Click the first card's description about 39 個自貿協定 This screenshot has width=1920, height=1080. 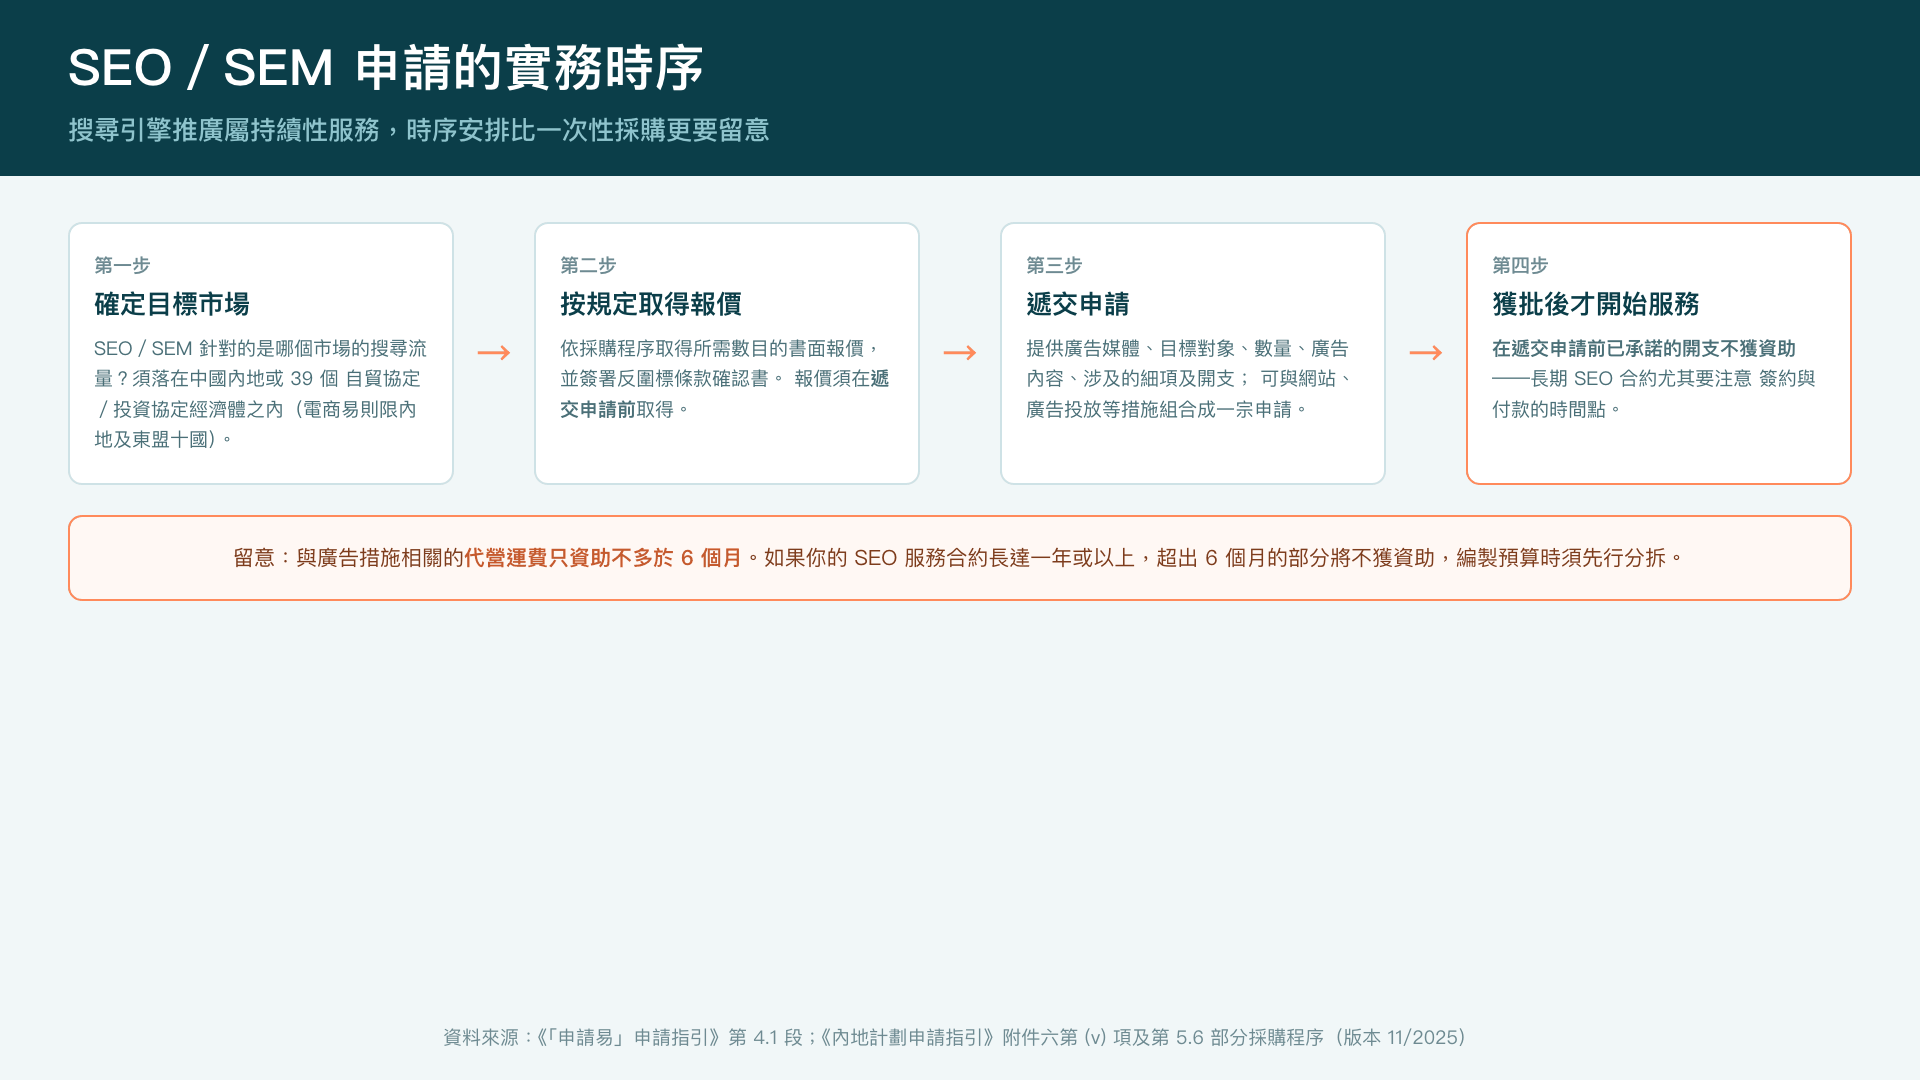coord(260,394)
